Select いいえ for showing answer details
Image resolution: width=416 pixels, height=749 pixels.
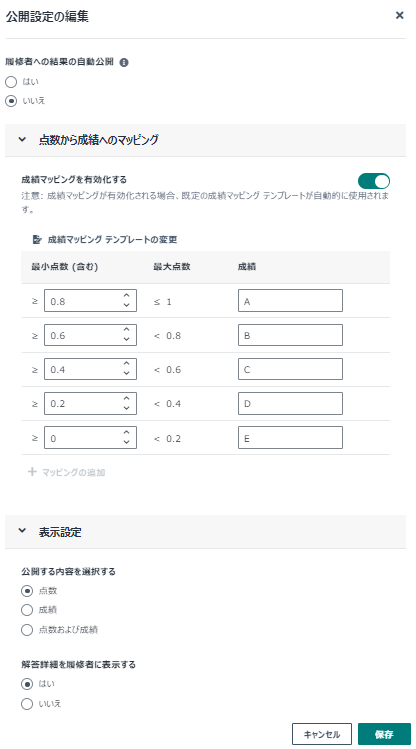27,704
